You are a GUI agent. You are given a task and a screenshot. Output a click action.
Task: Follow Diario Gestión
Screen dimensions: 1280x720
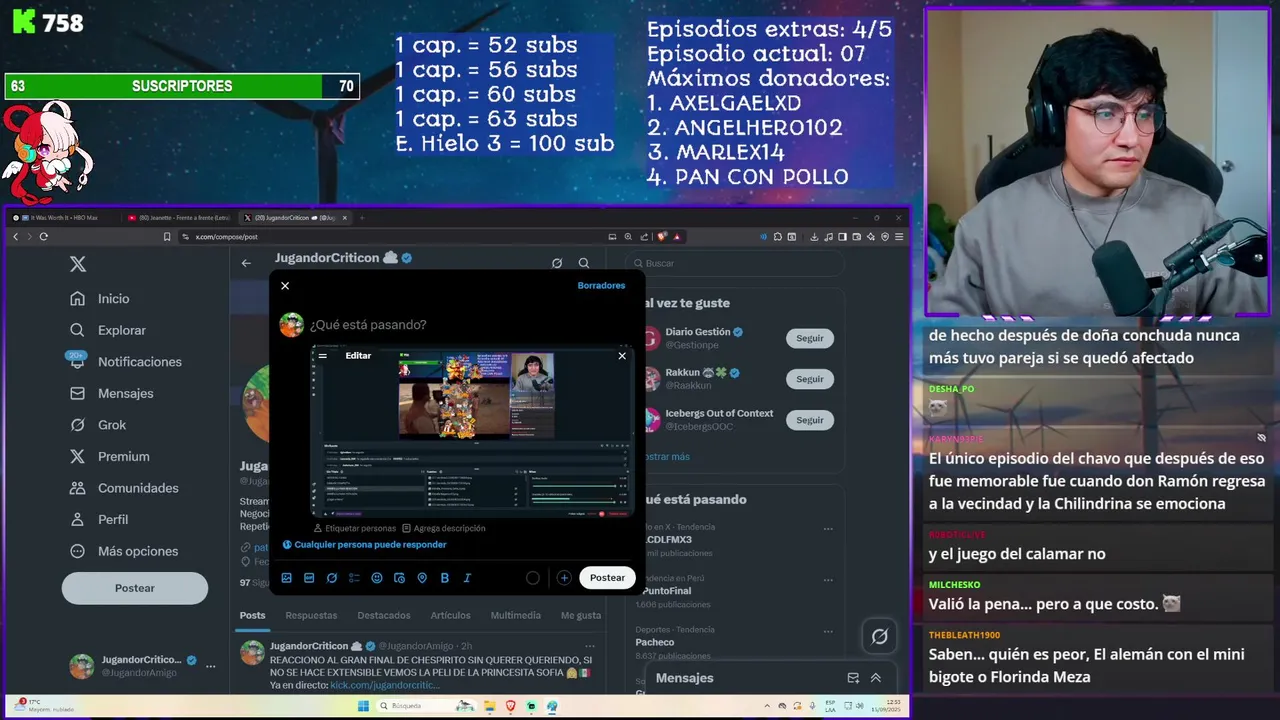click(810, 339)
